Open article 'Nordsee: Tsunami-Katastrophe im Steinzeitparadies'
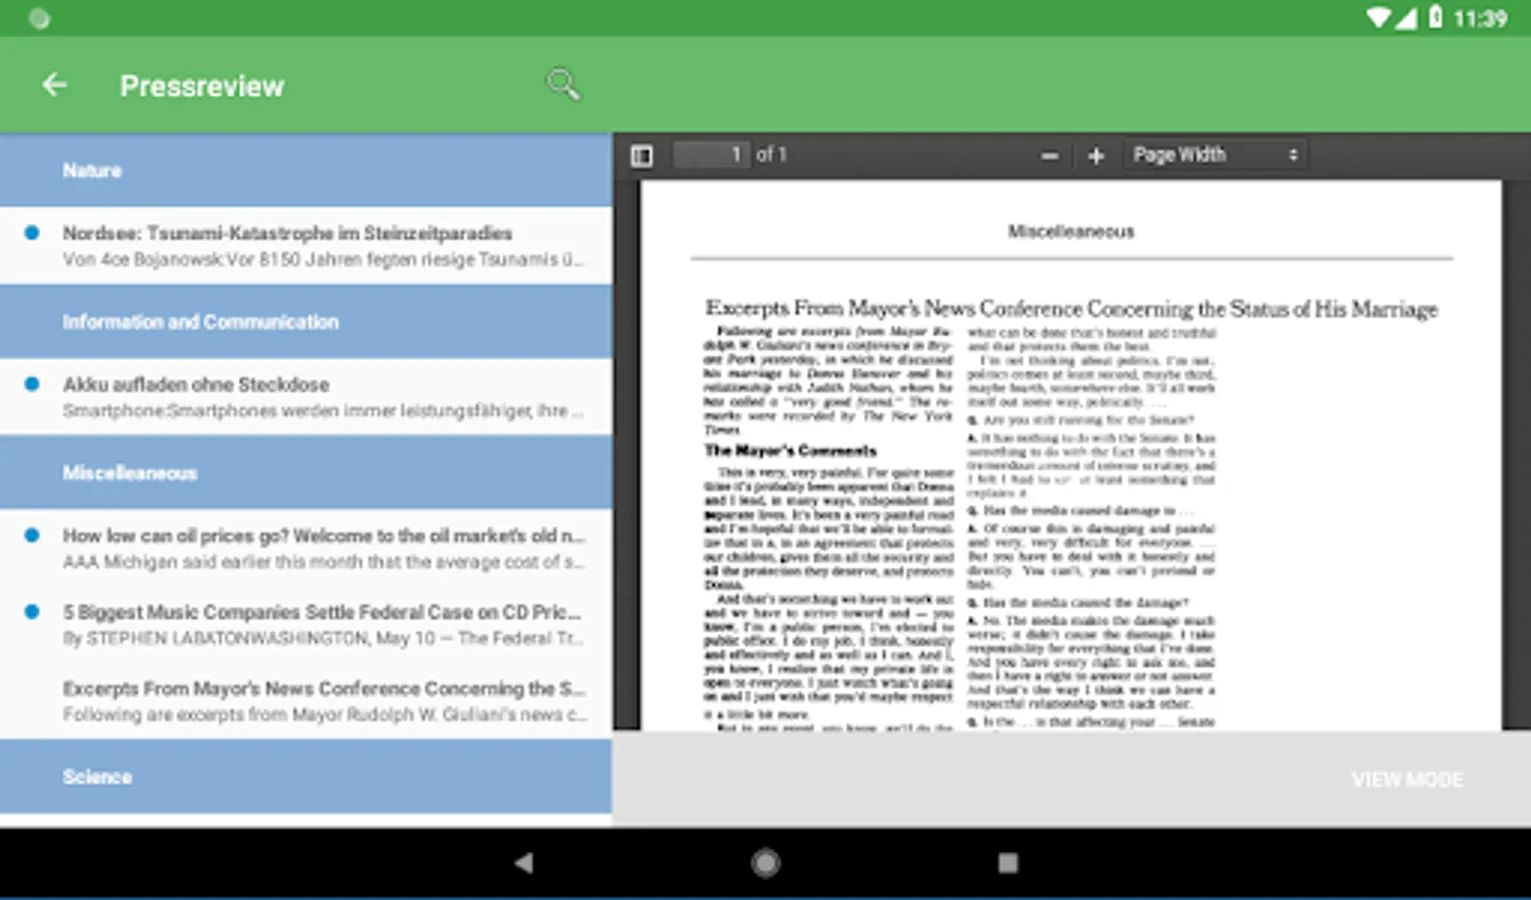1531x900 pixels. [306, 246]
